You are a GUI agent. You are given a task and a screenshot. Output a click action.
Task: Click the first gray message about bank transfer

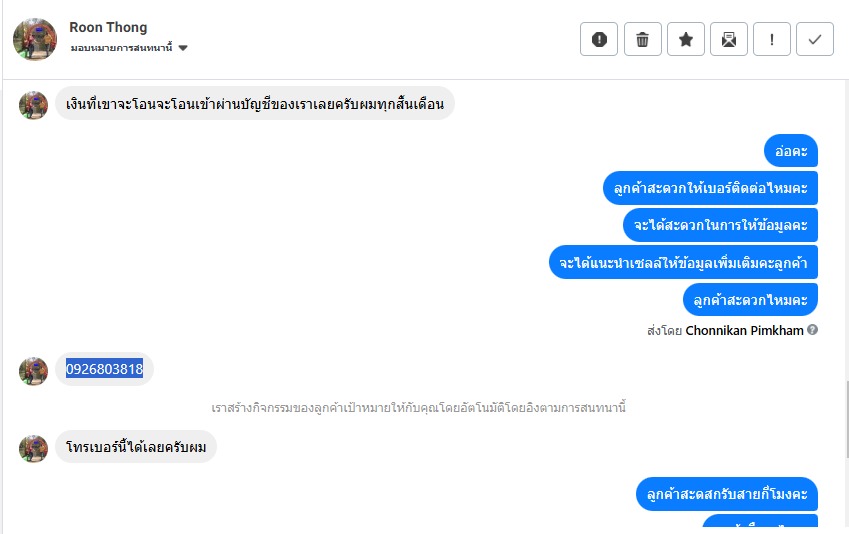254,103
